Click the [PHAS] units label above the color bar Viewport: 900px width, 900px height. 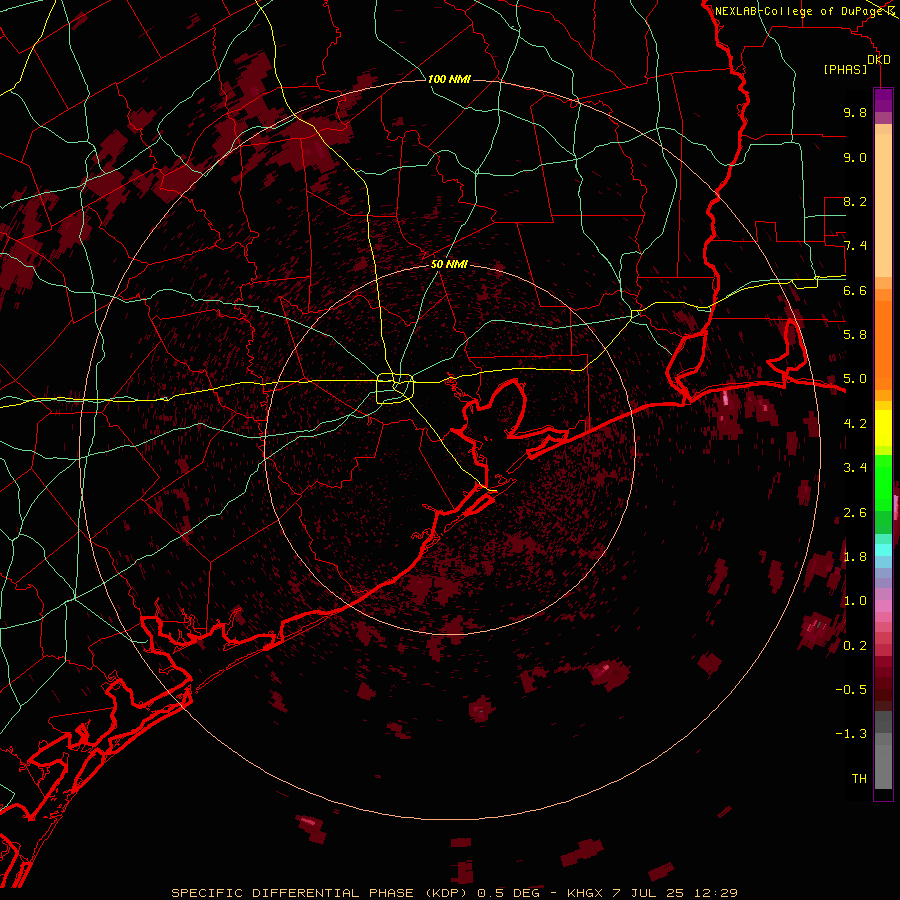[845, 69]
